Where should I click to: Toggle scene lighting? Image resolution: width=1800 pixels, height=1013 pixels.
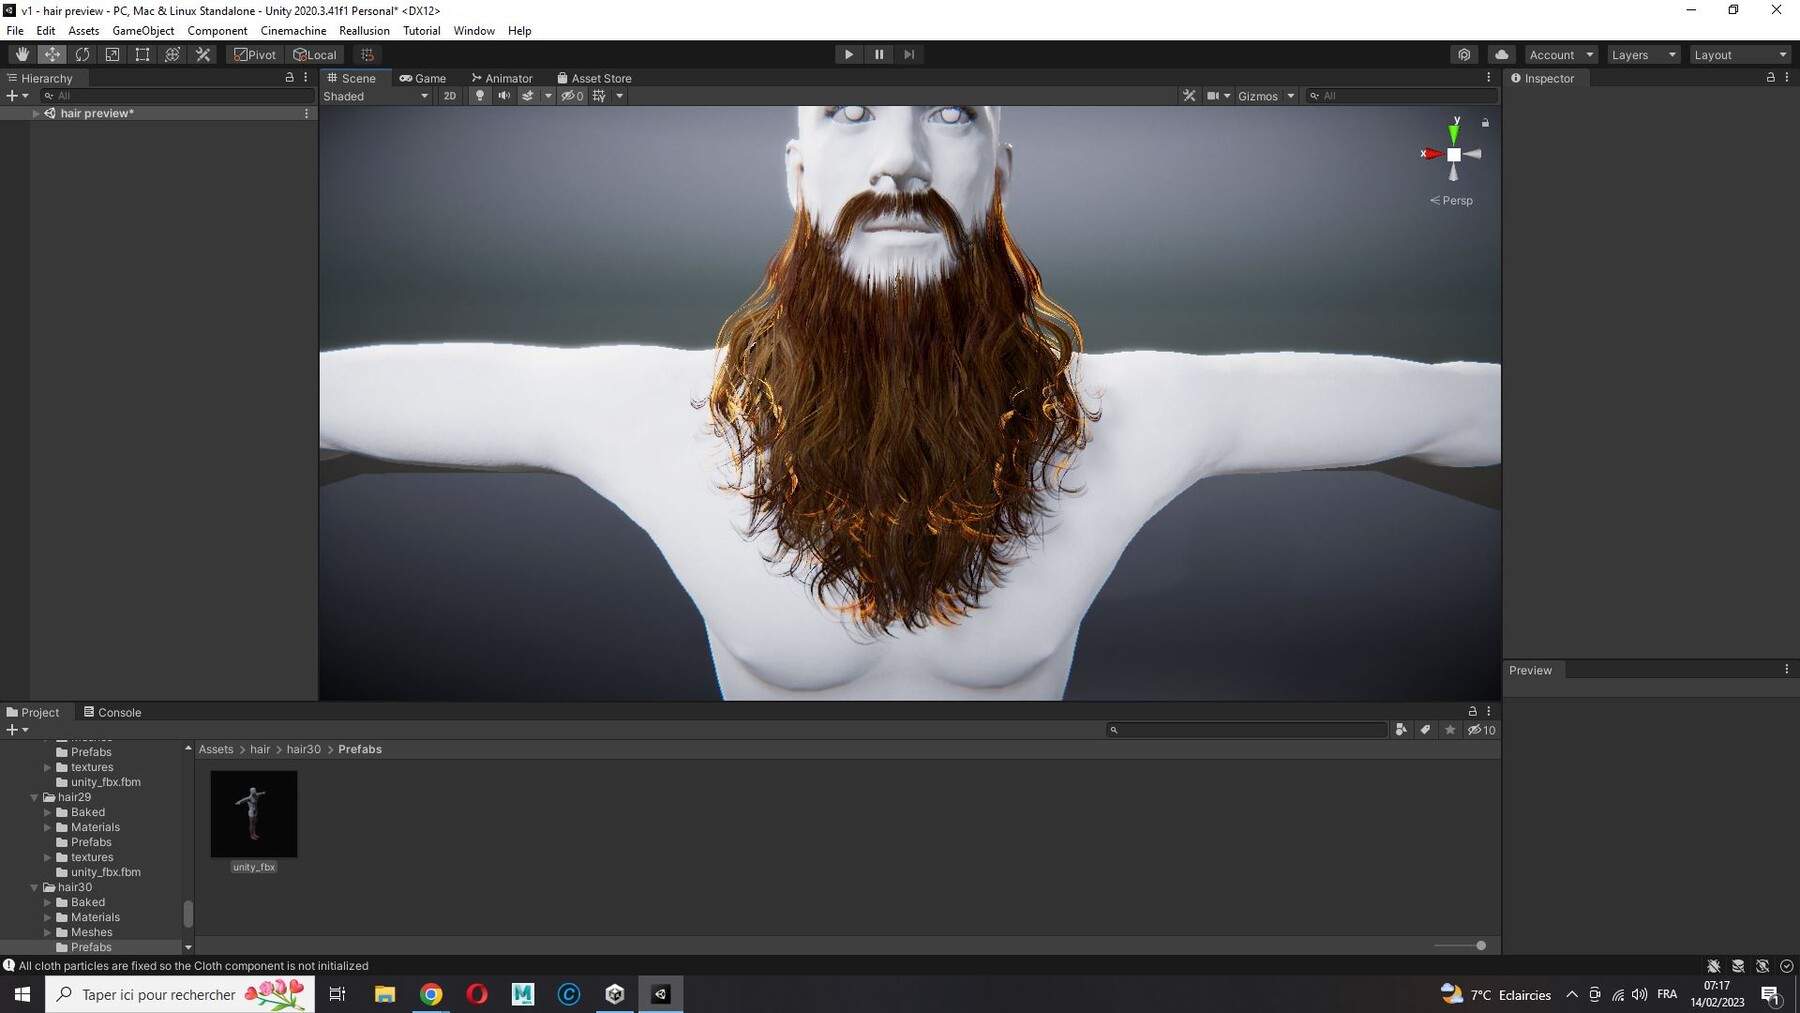point(480,96)
